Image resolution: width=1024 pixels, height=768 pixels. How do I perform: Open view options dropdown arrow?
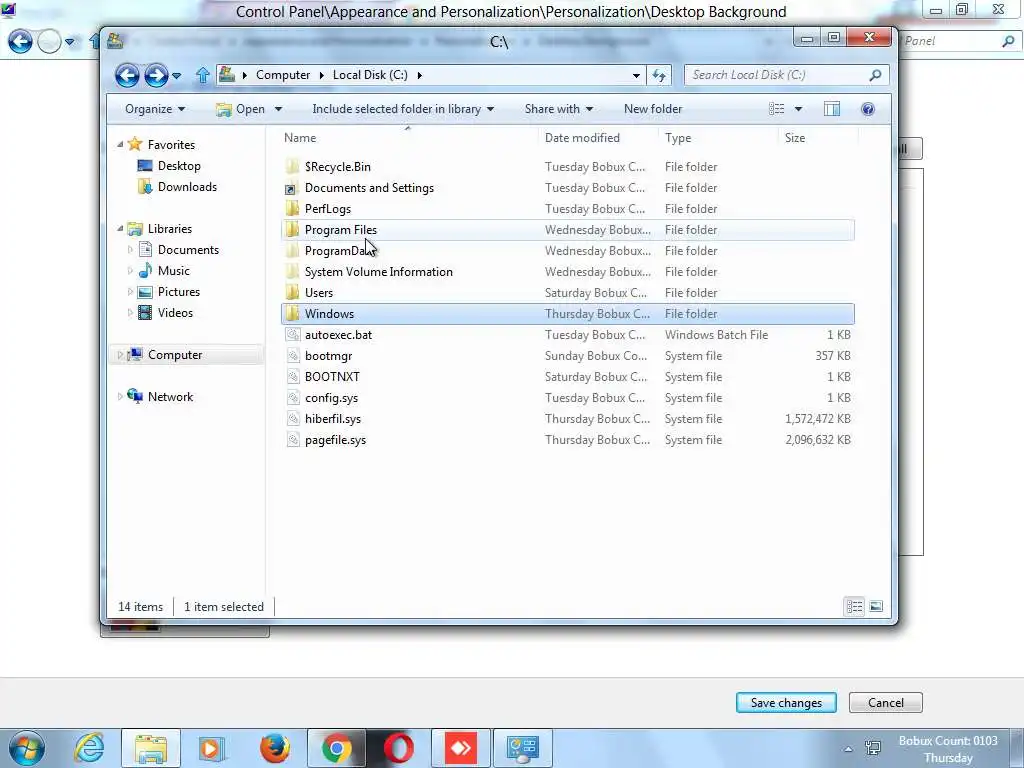coord(798,109)
